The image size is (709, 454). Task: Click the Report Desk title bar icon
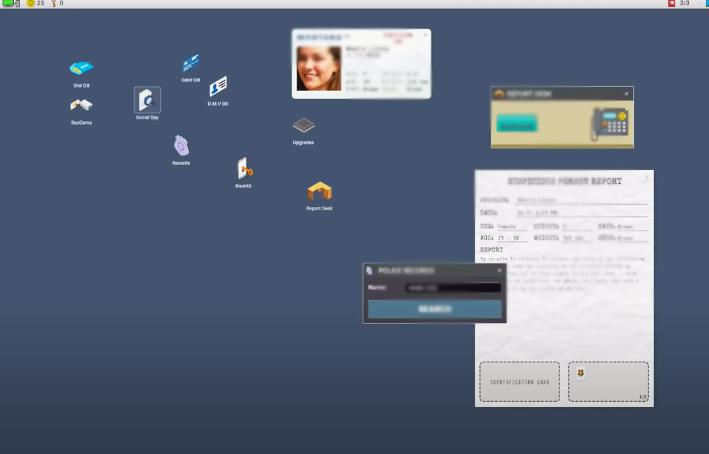[499, 94]
